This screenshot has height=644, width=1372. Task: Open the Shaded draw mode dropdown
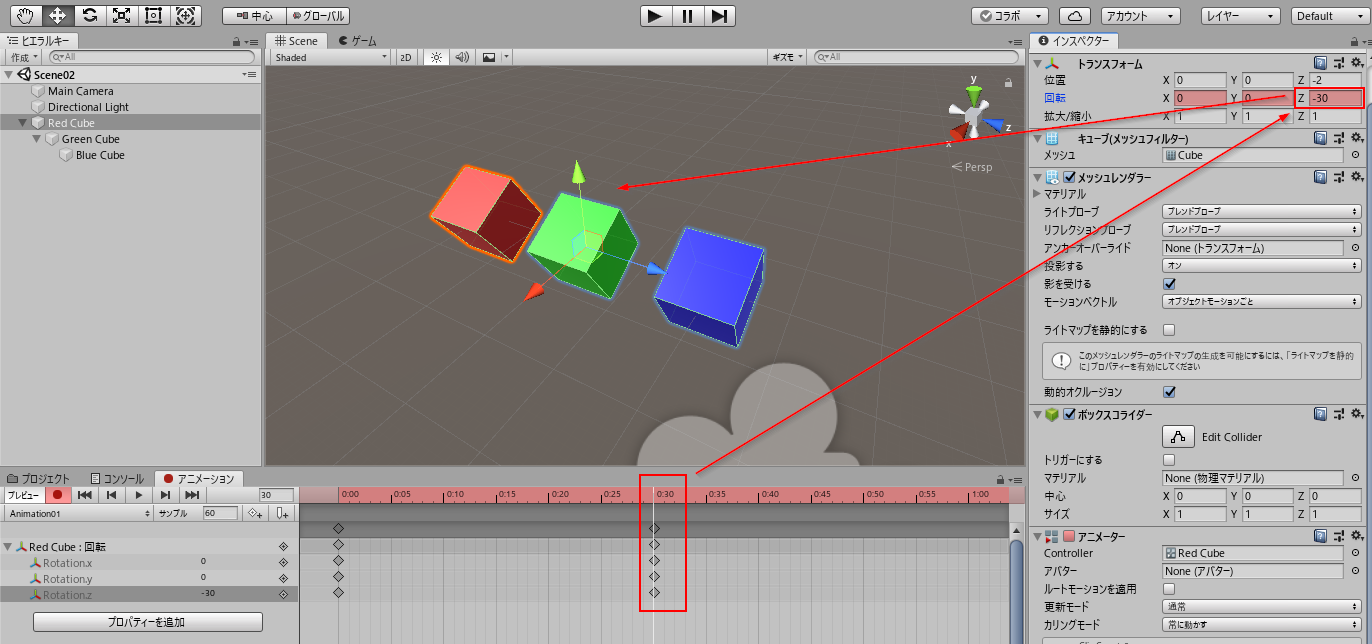330,57
